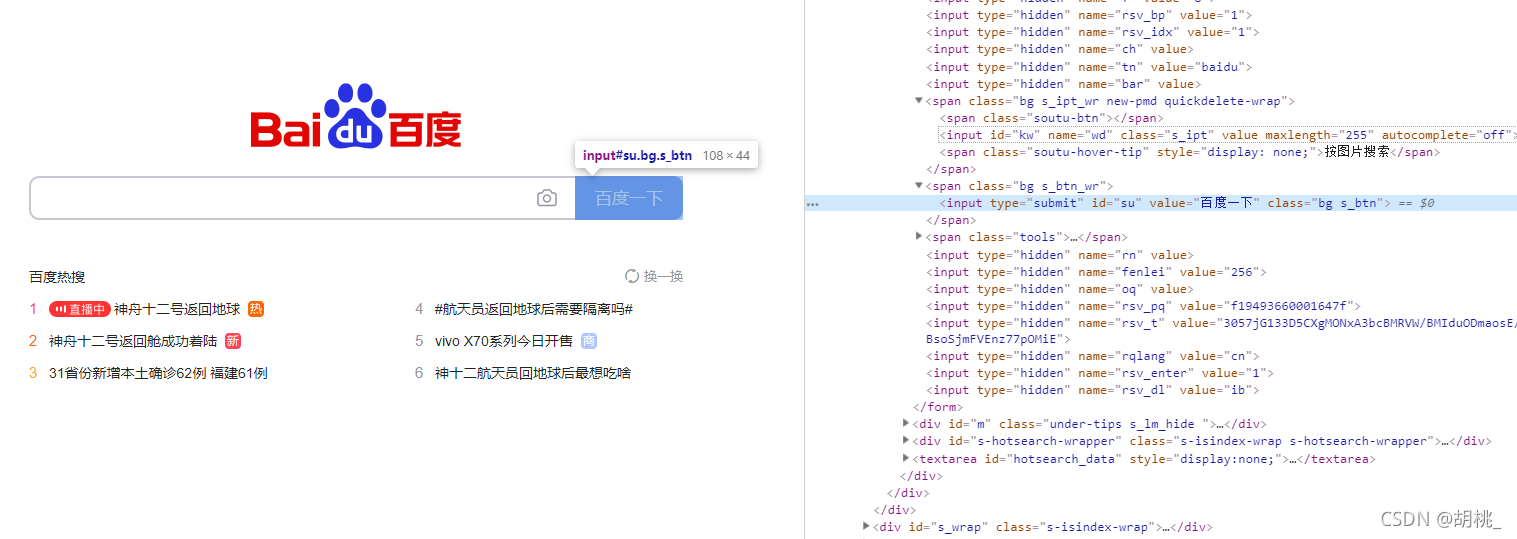
Task: Click the camera image-search icon
Action: 547,198
